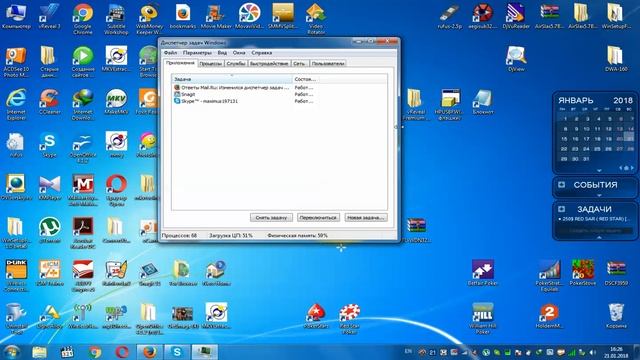Sort tasks by the Задача column header
The height and width of the screenshot is (360, 640).
tap(232, 79)
